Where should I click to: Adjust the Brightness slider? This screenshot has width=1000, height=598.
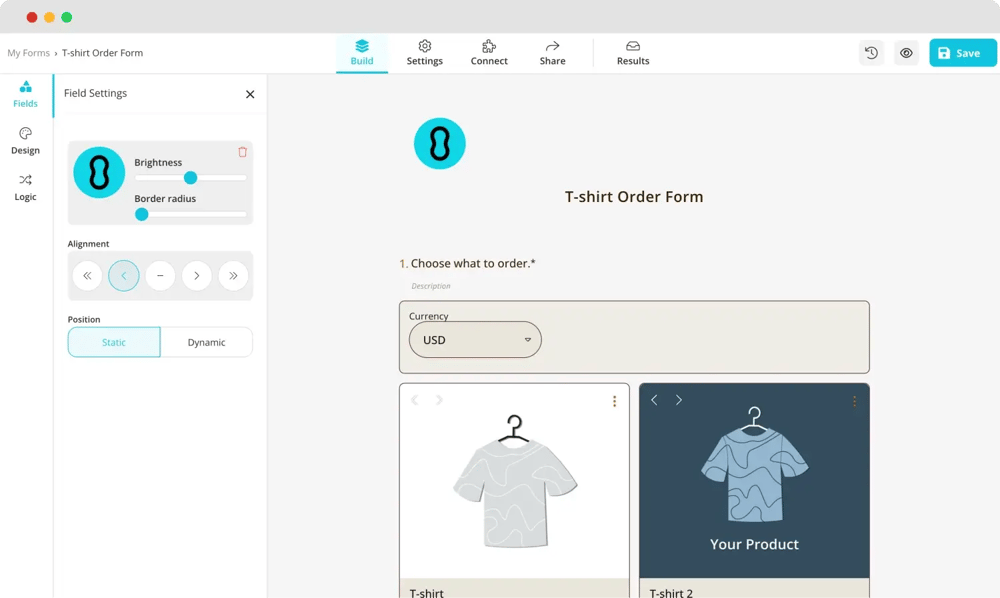(x=190, y=178)
